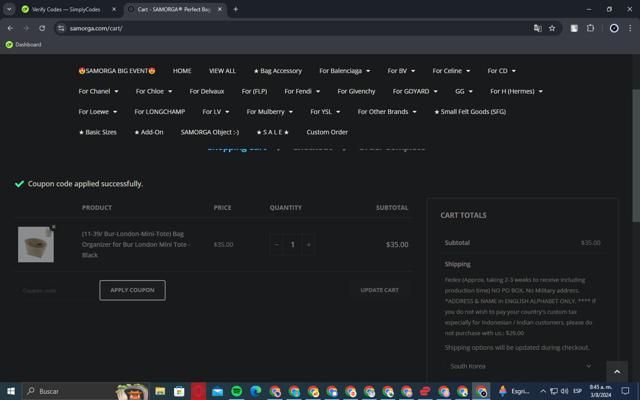This screenshot has width=640, height=400.
Task: Open the For Givenchy link
Action: pos(356,91)
